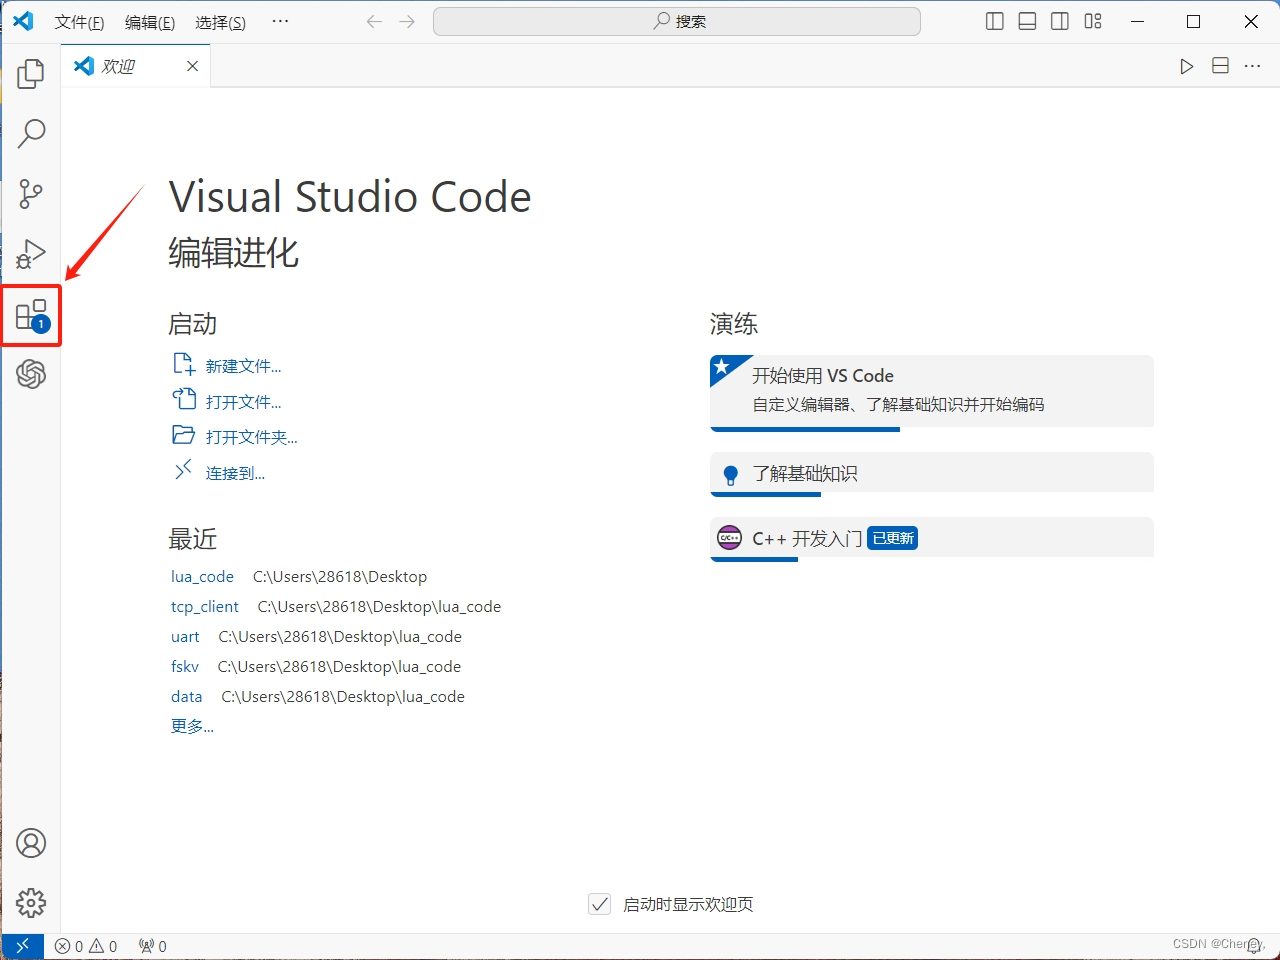Image resolution: width=1280 pixels, height=960 pixels.
Task: Open the Extensions view
Action: coord(31,315)
